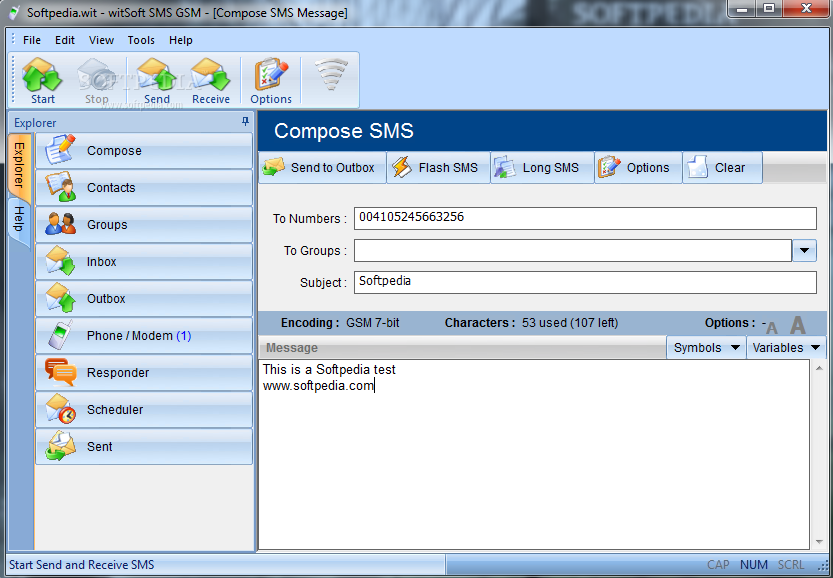Click the toolbar grip handle left of Start
The image size is (833, 578).
click(13, 81)
